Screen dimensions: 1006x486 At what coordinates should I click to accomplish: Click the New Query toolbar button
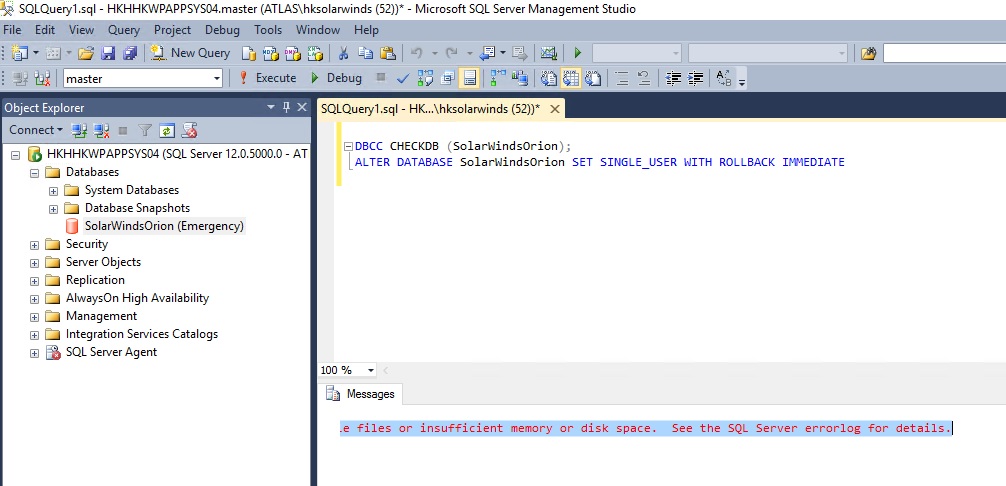[190, 53]
